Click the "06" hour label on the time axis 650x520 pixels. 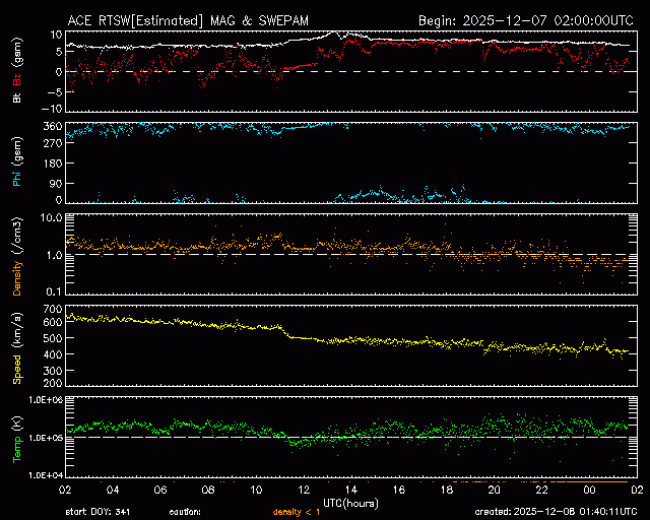160,490
